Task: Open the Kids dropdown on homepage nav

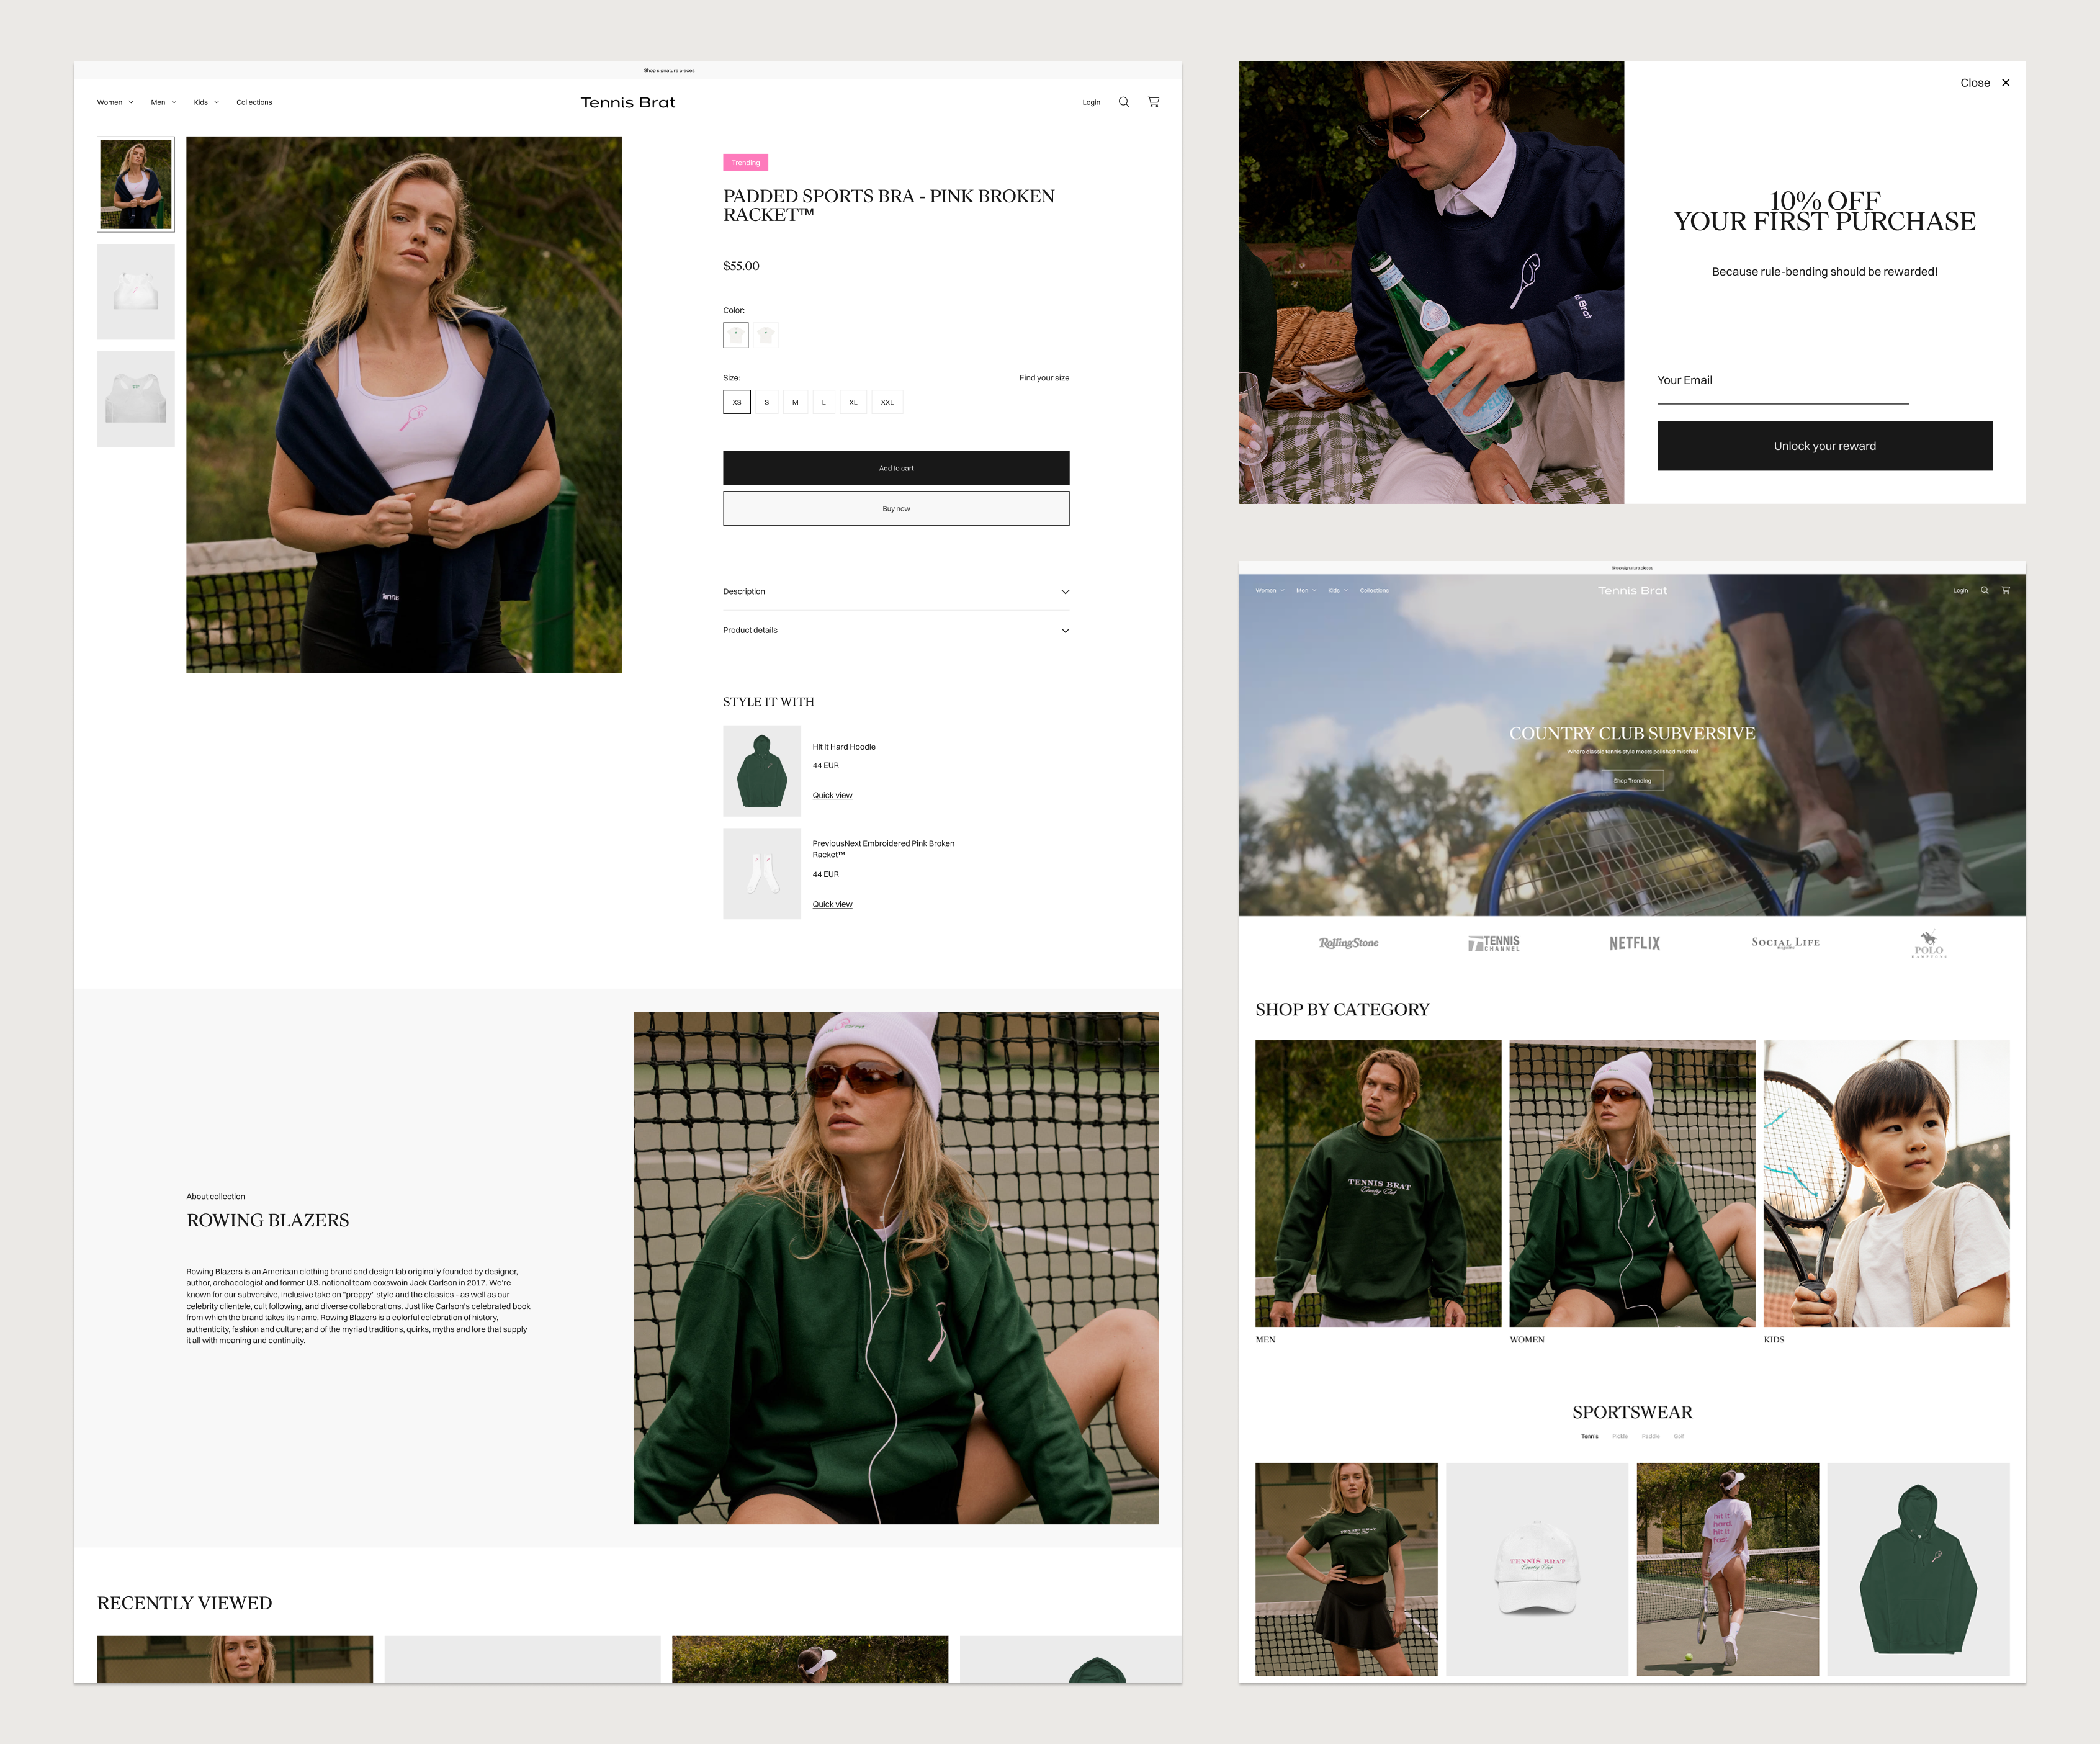Action: tap(1338, 590)
